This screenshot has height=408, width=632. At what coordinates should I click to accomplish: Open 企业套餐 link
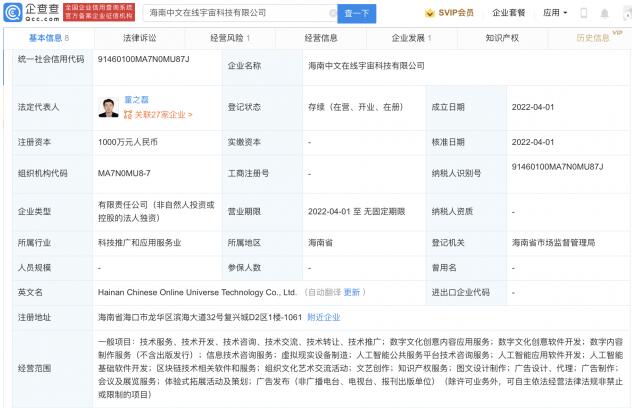pos(509,13)
